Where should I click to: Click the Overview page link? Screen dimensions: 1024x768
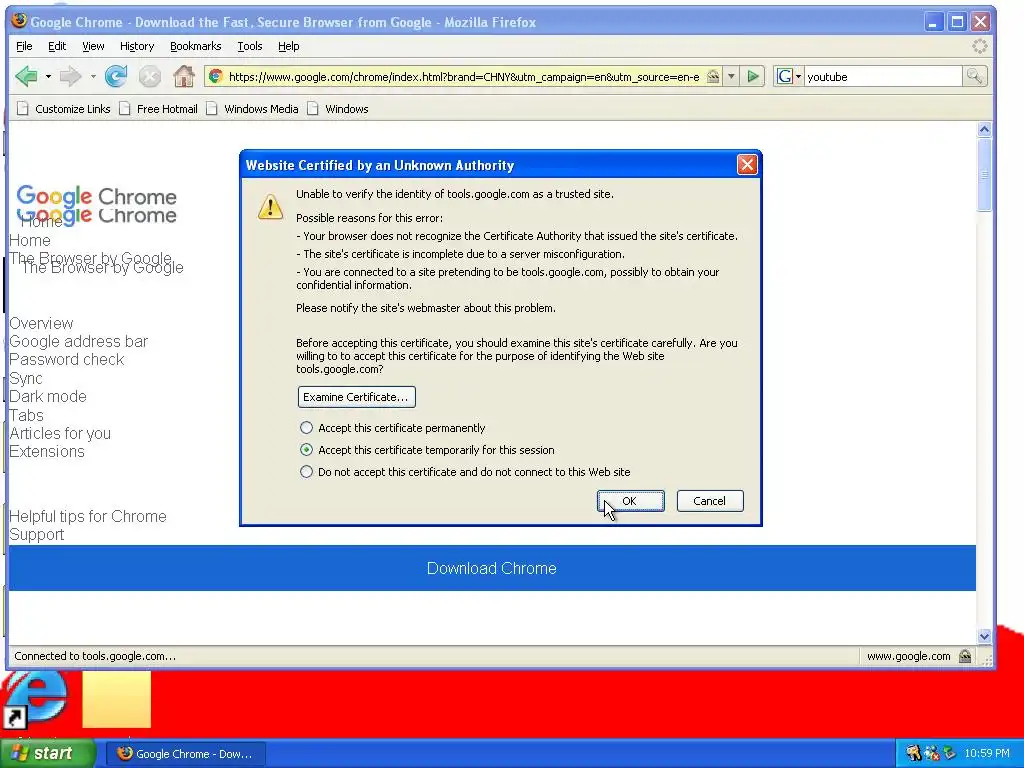coord(41,323)
